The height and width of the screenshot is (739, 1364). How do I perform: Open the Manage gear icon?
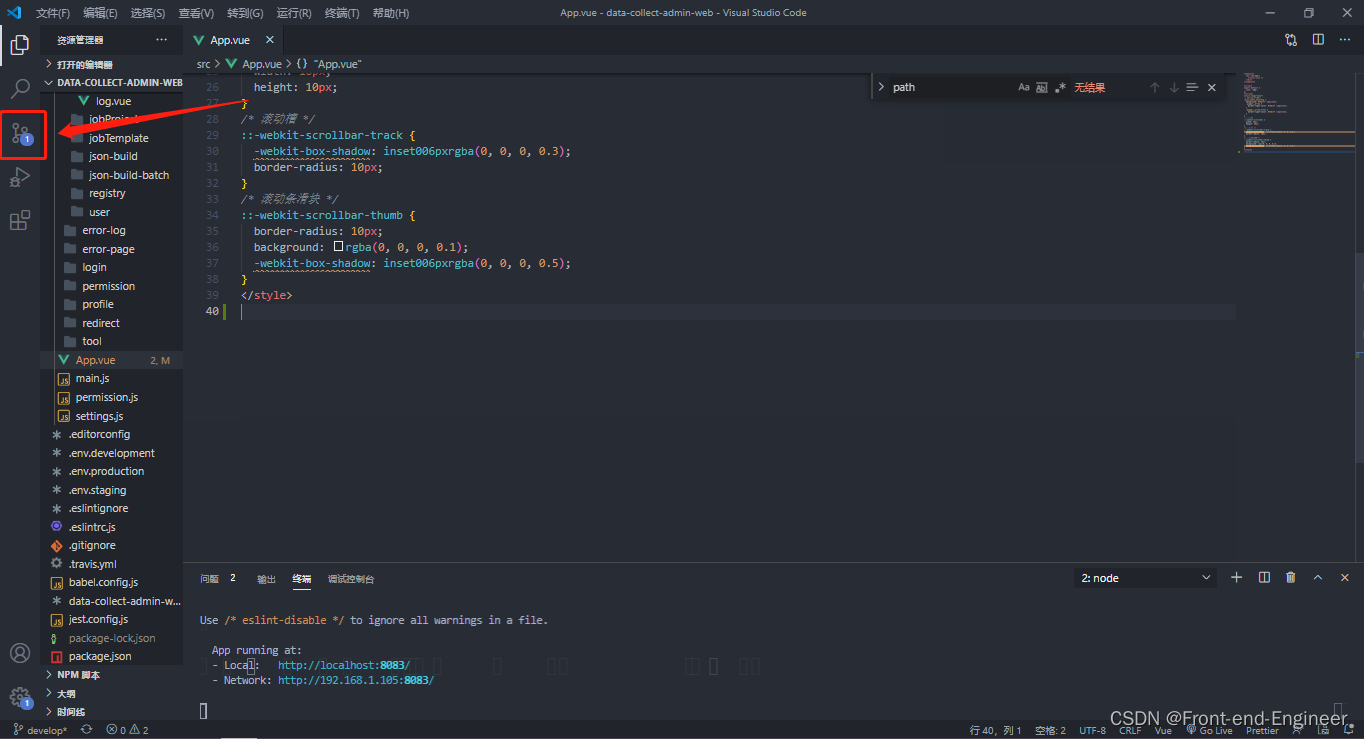pyautogui.click(x=20, y=697)
